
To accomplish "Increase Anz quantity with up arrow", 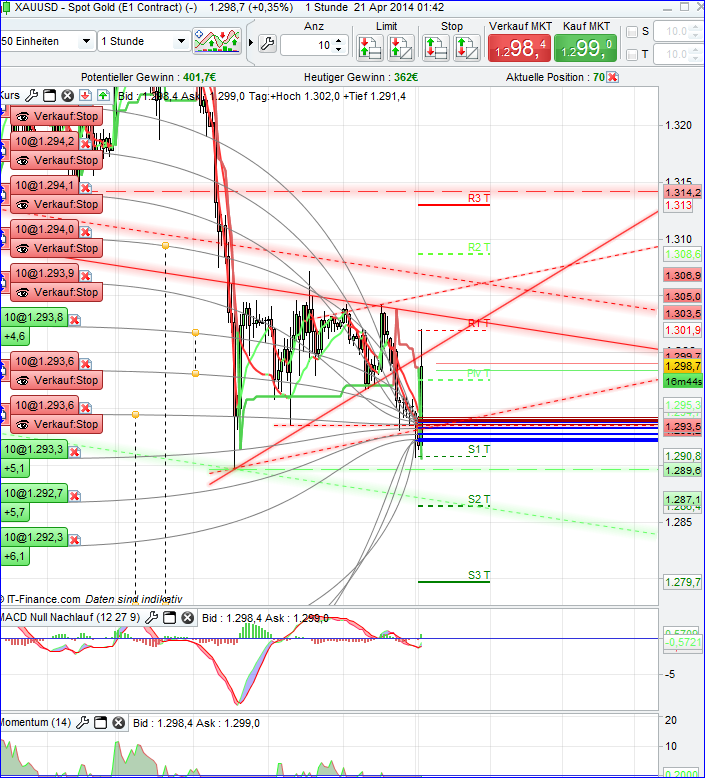I will coord(338,41).
